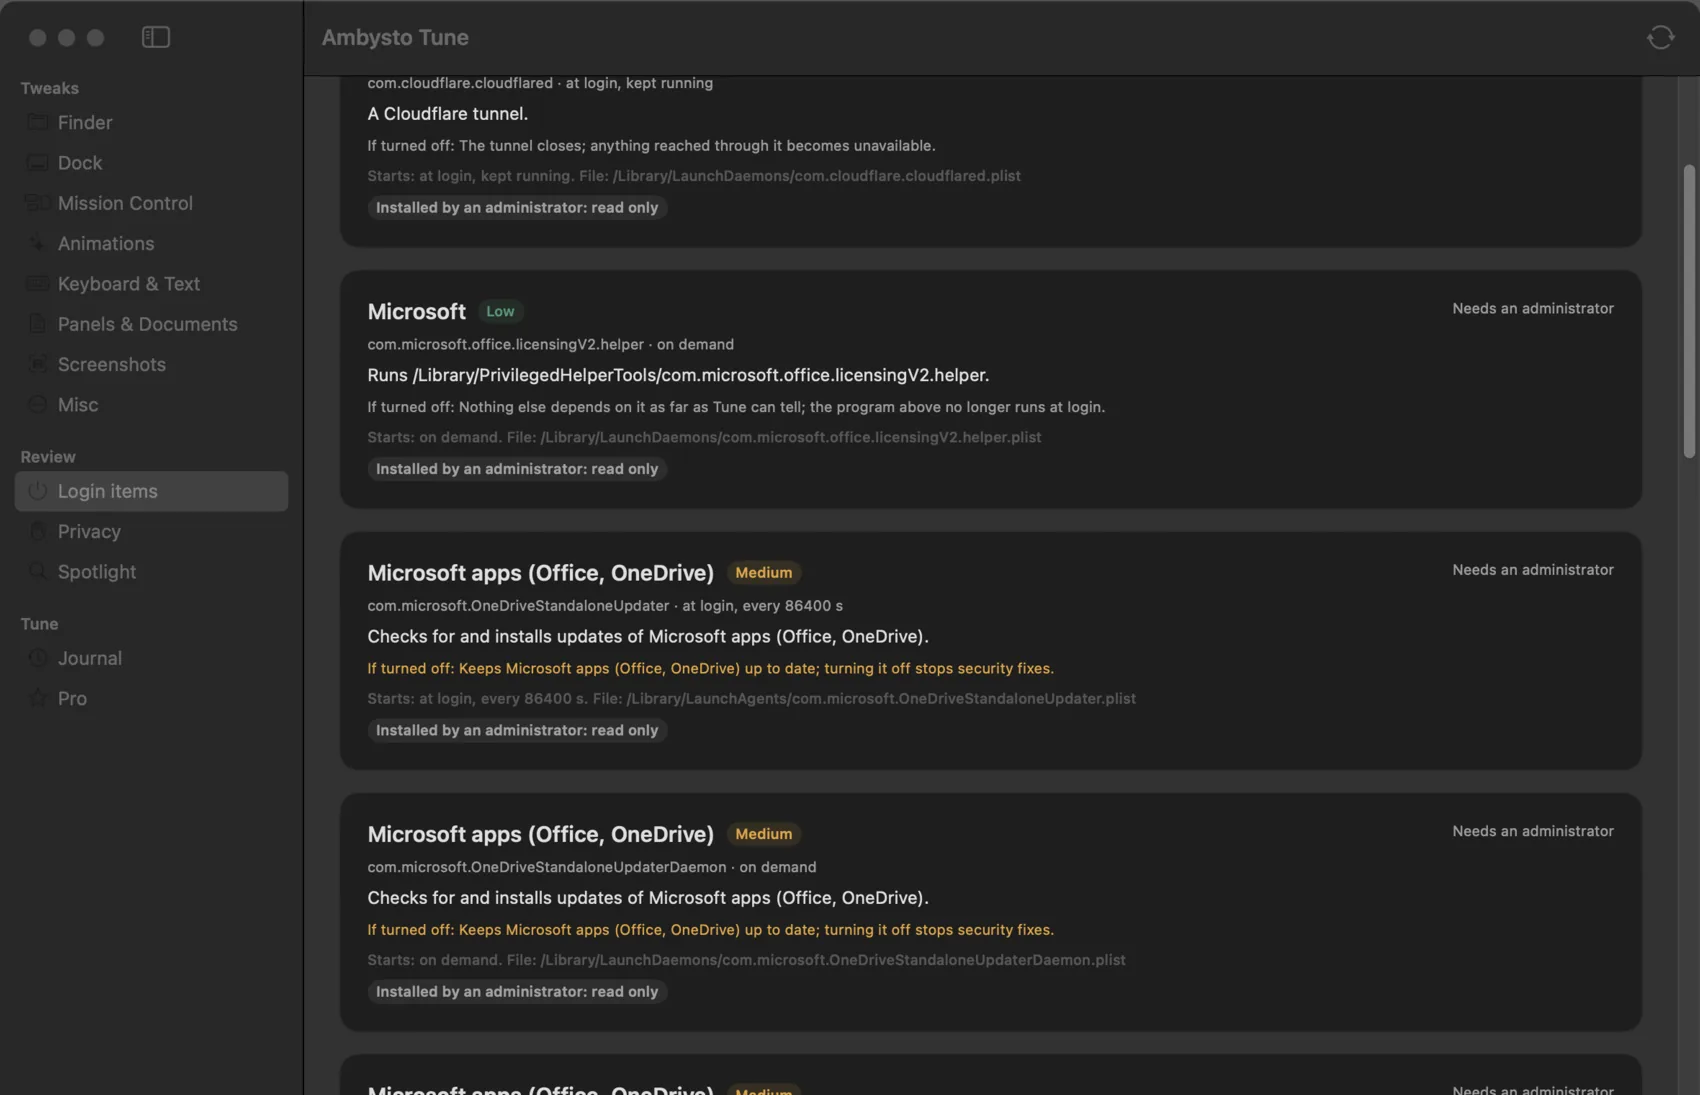
Task: Click the 'Nothing else depends on it' line
Action: (736, 407)
